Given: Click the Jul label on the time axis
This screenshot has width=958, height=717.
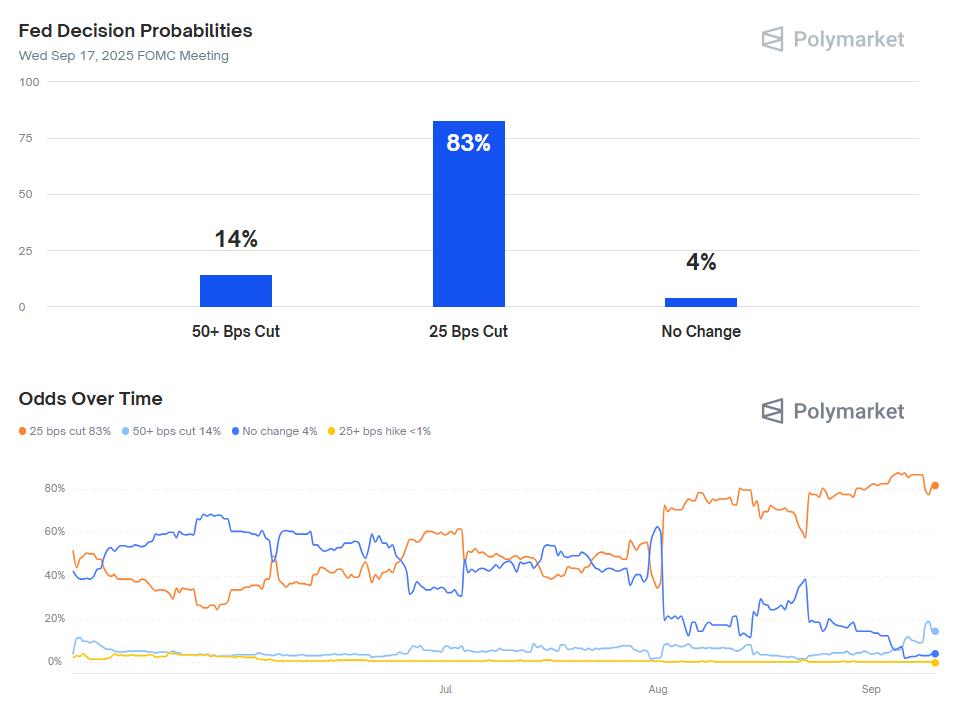Looking at the screenshot, I should [x=446, y=690].
